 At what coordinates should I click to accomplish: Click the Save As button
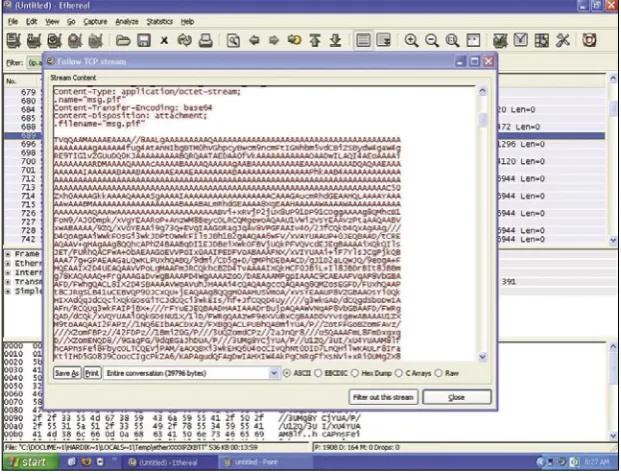tap(67, 373)
